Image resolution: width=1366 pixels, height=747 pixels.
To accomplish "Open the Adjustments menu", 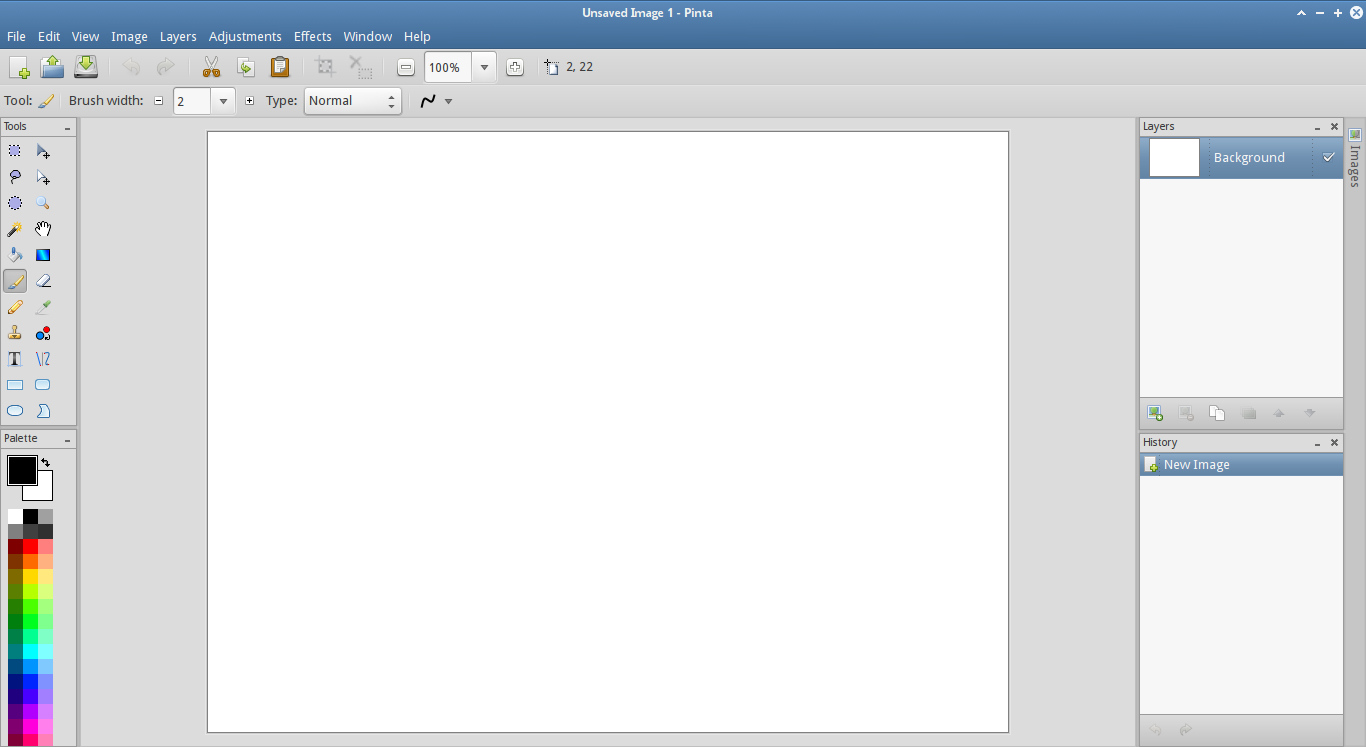I will click(x=245, y=36).
